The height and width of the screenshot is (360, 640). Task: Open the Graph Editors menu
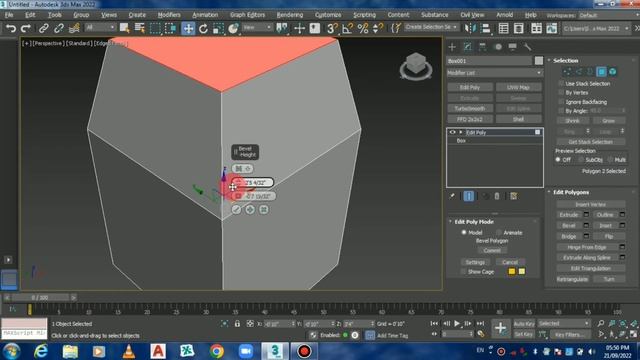(x=247, y=15)
